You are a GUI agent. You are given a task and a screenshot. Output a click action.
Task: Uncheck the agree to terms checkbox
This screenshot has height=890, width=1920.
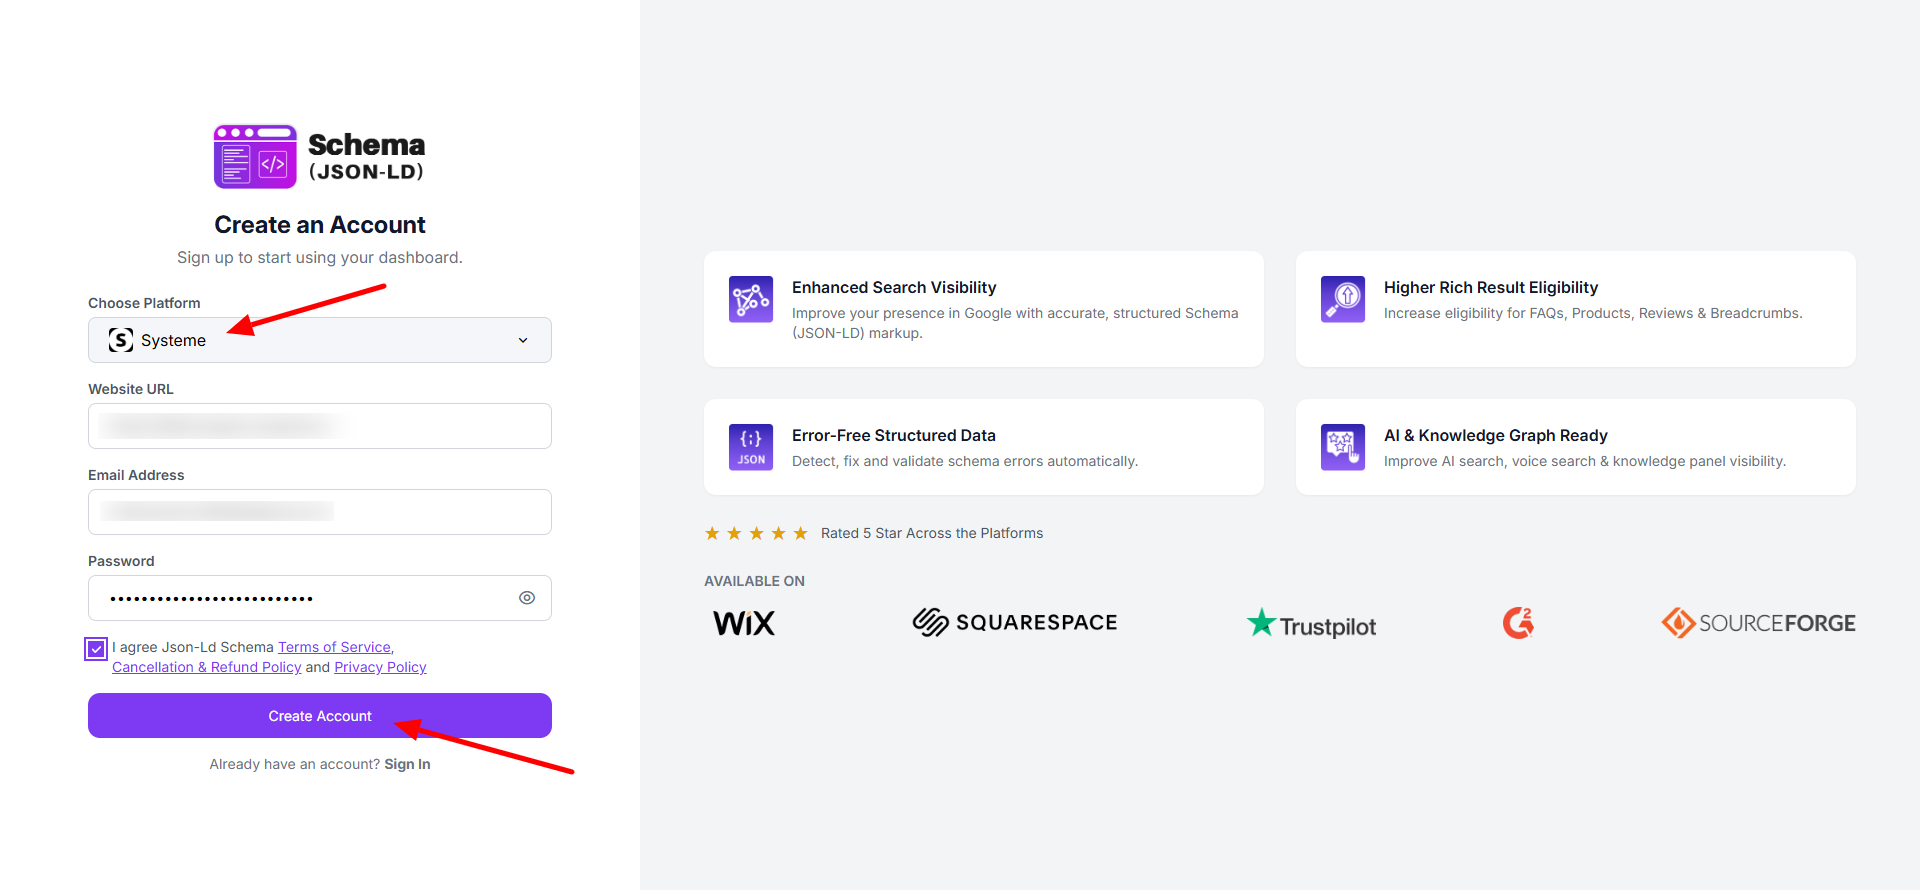96,649
